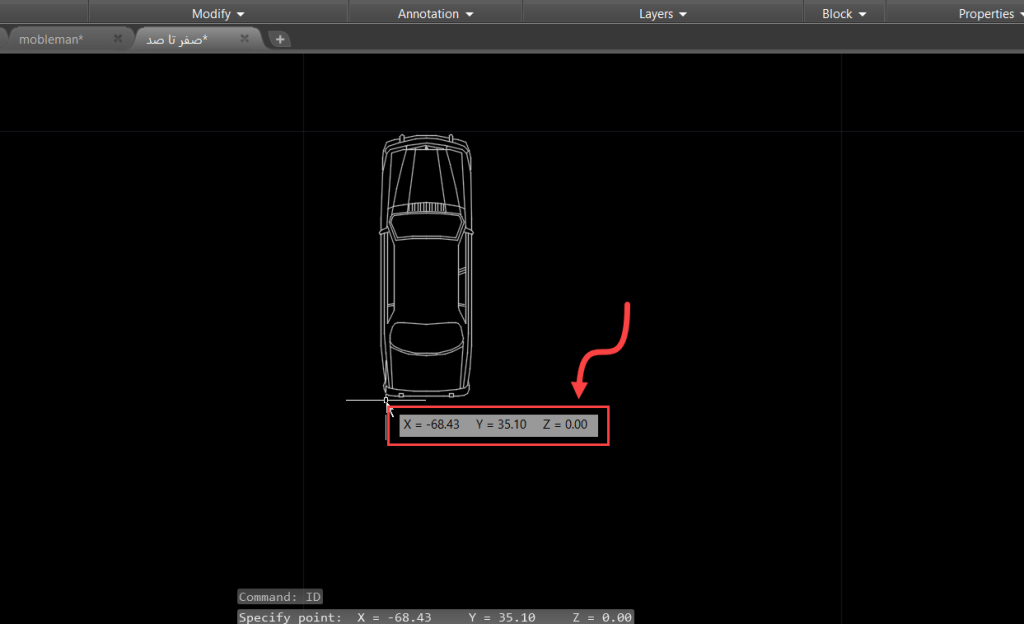Open the Layers panel dropdown
The image size is (1024, 624).
point(663,14)
